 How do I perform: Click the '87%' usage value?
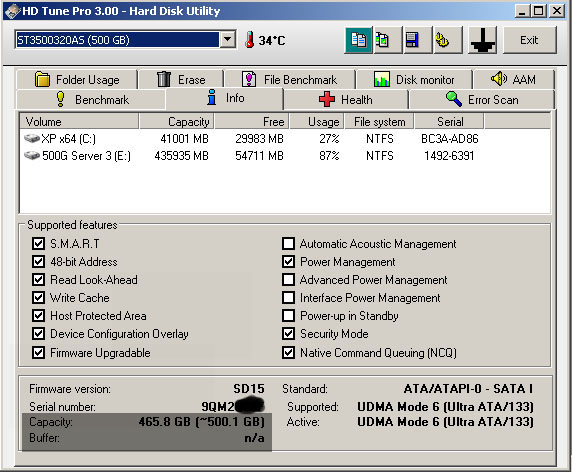329,156
